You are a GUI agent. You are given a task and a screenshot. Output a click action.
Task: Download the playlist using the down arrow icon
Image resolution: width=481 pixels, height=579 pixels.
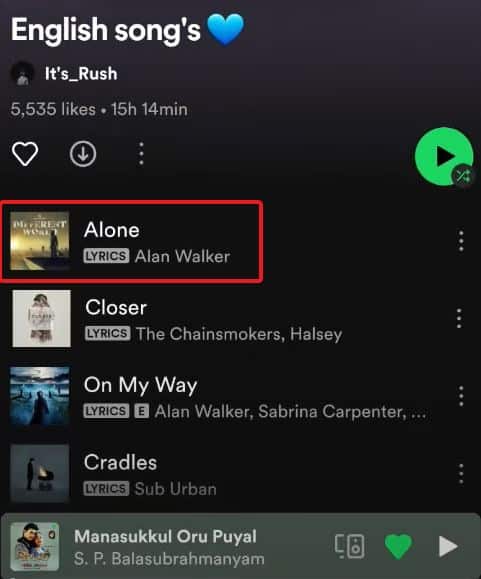coord(83,153)
